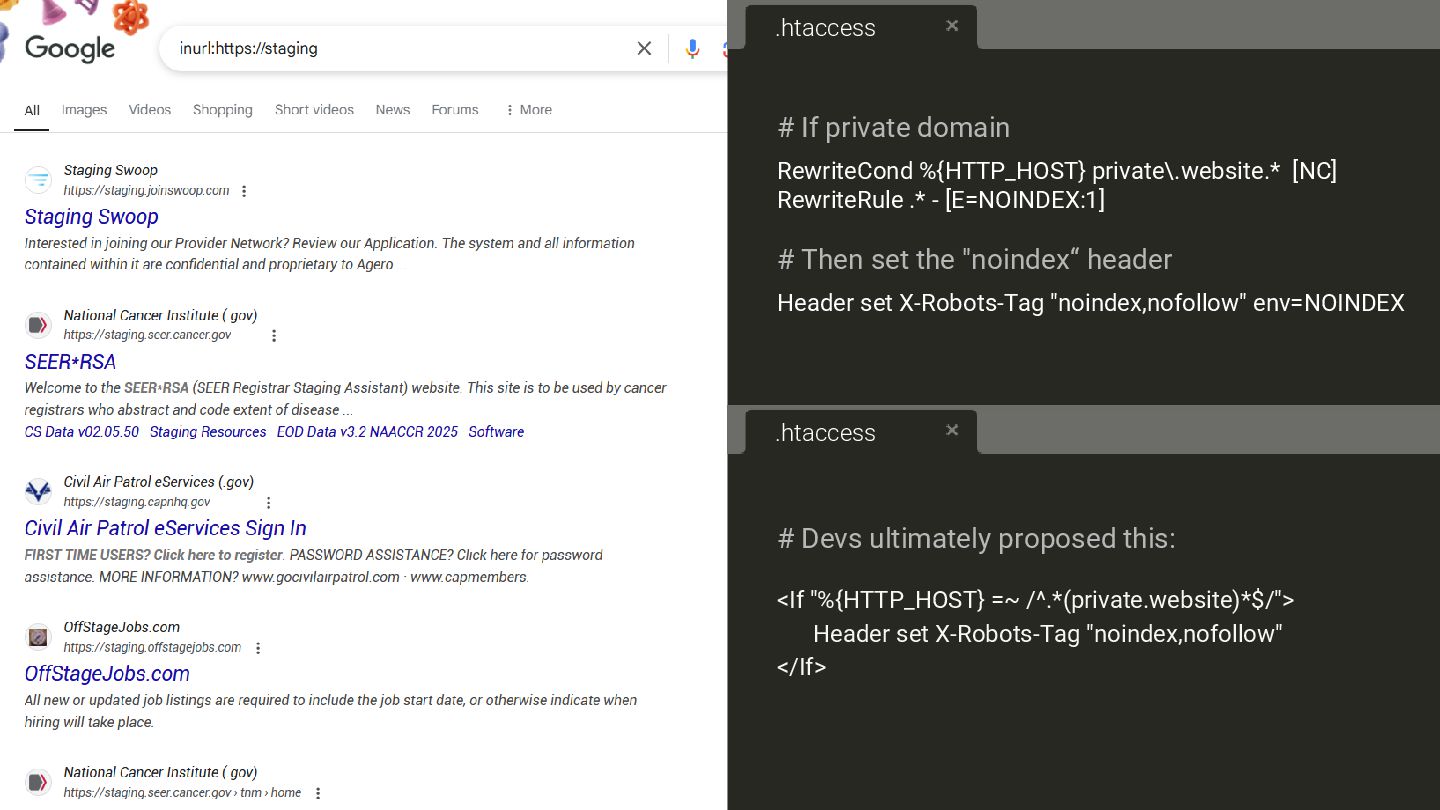Image resolution: width=1440 pixels, height=810 pixels.
Task: Open the Short videos tab
Action: [x=314, y=110]
